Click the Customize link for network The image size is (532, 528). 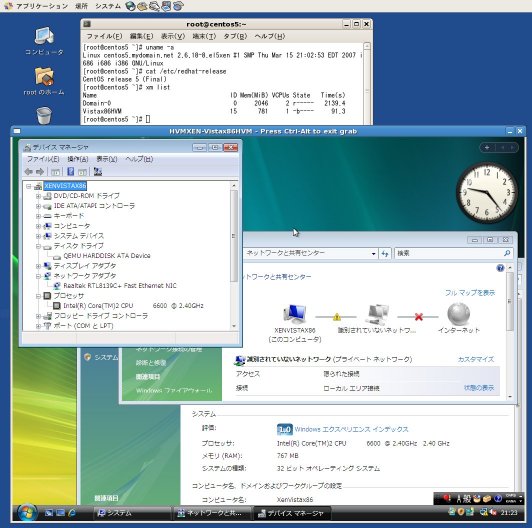click(x=476, y=359)
